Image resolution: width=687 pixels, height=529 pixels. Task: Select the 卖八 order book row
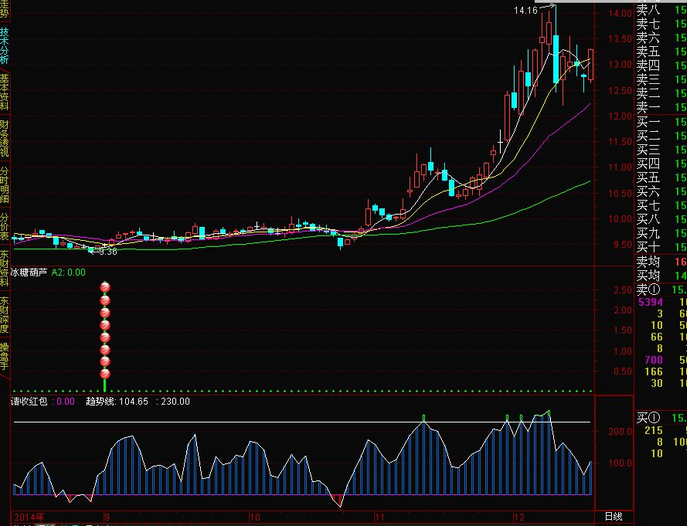pyautogui.click(x=661, y=10)
